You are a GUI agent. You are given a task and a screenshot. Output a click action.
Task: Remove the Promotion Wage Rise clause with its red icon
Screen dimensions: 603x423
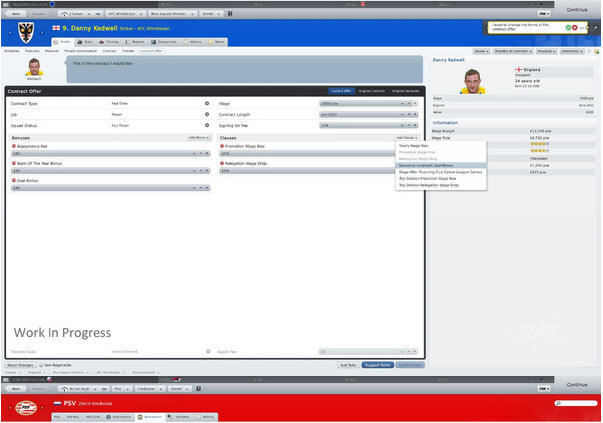222,146
